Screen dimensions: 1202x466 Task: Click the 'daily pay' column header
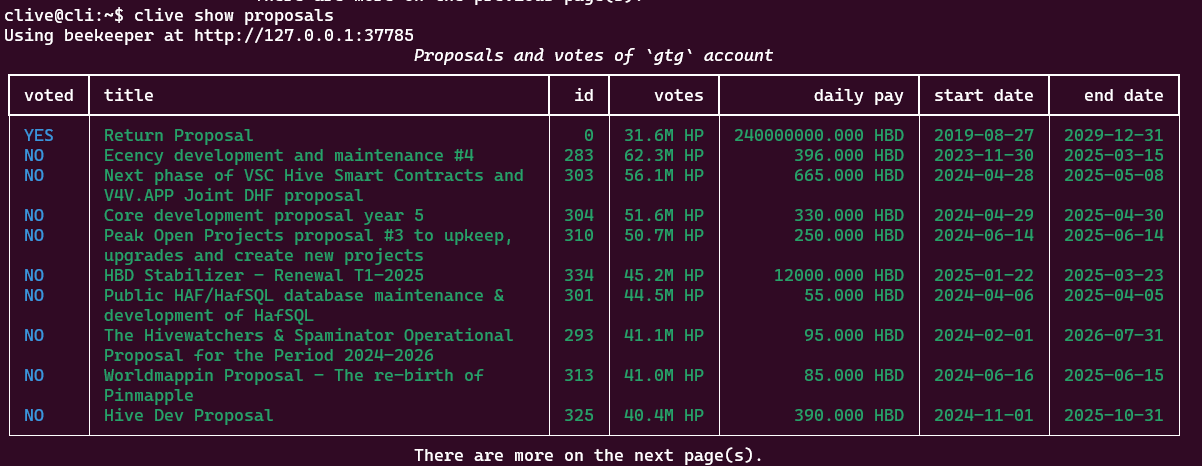[858, 95]
